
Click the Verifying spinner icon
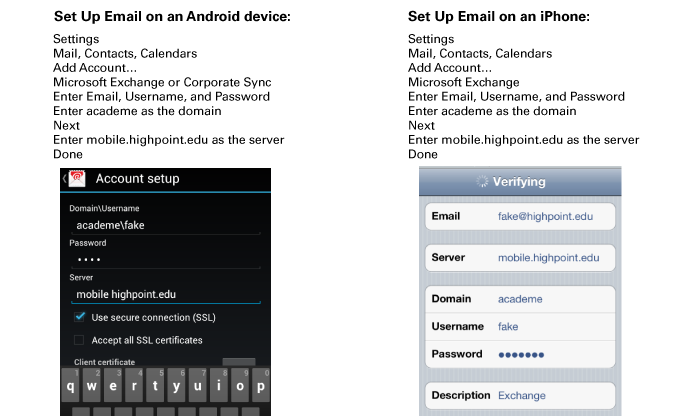pos(483,182)
